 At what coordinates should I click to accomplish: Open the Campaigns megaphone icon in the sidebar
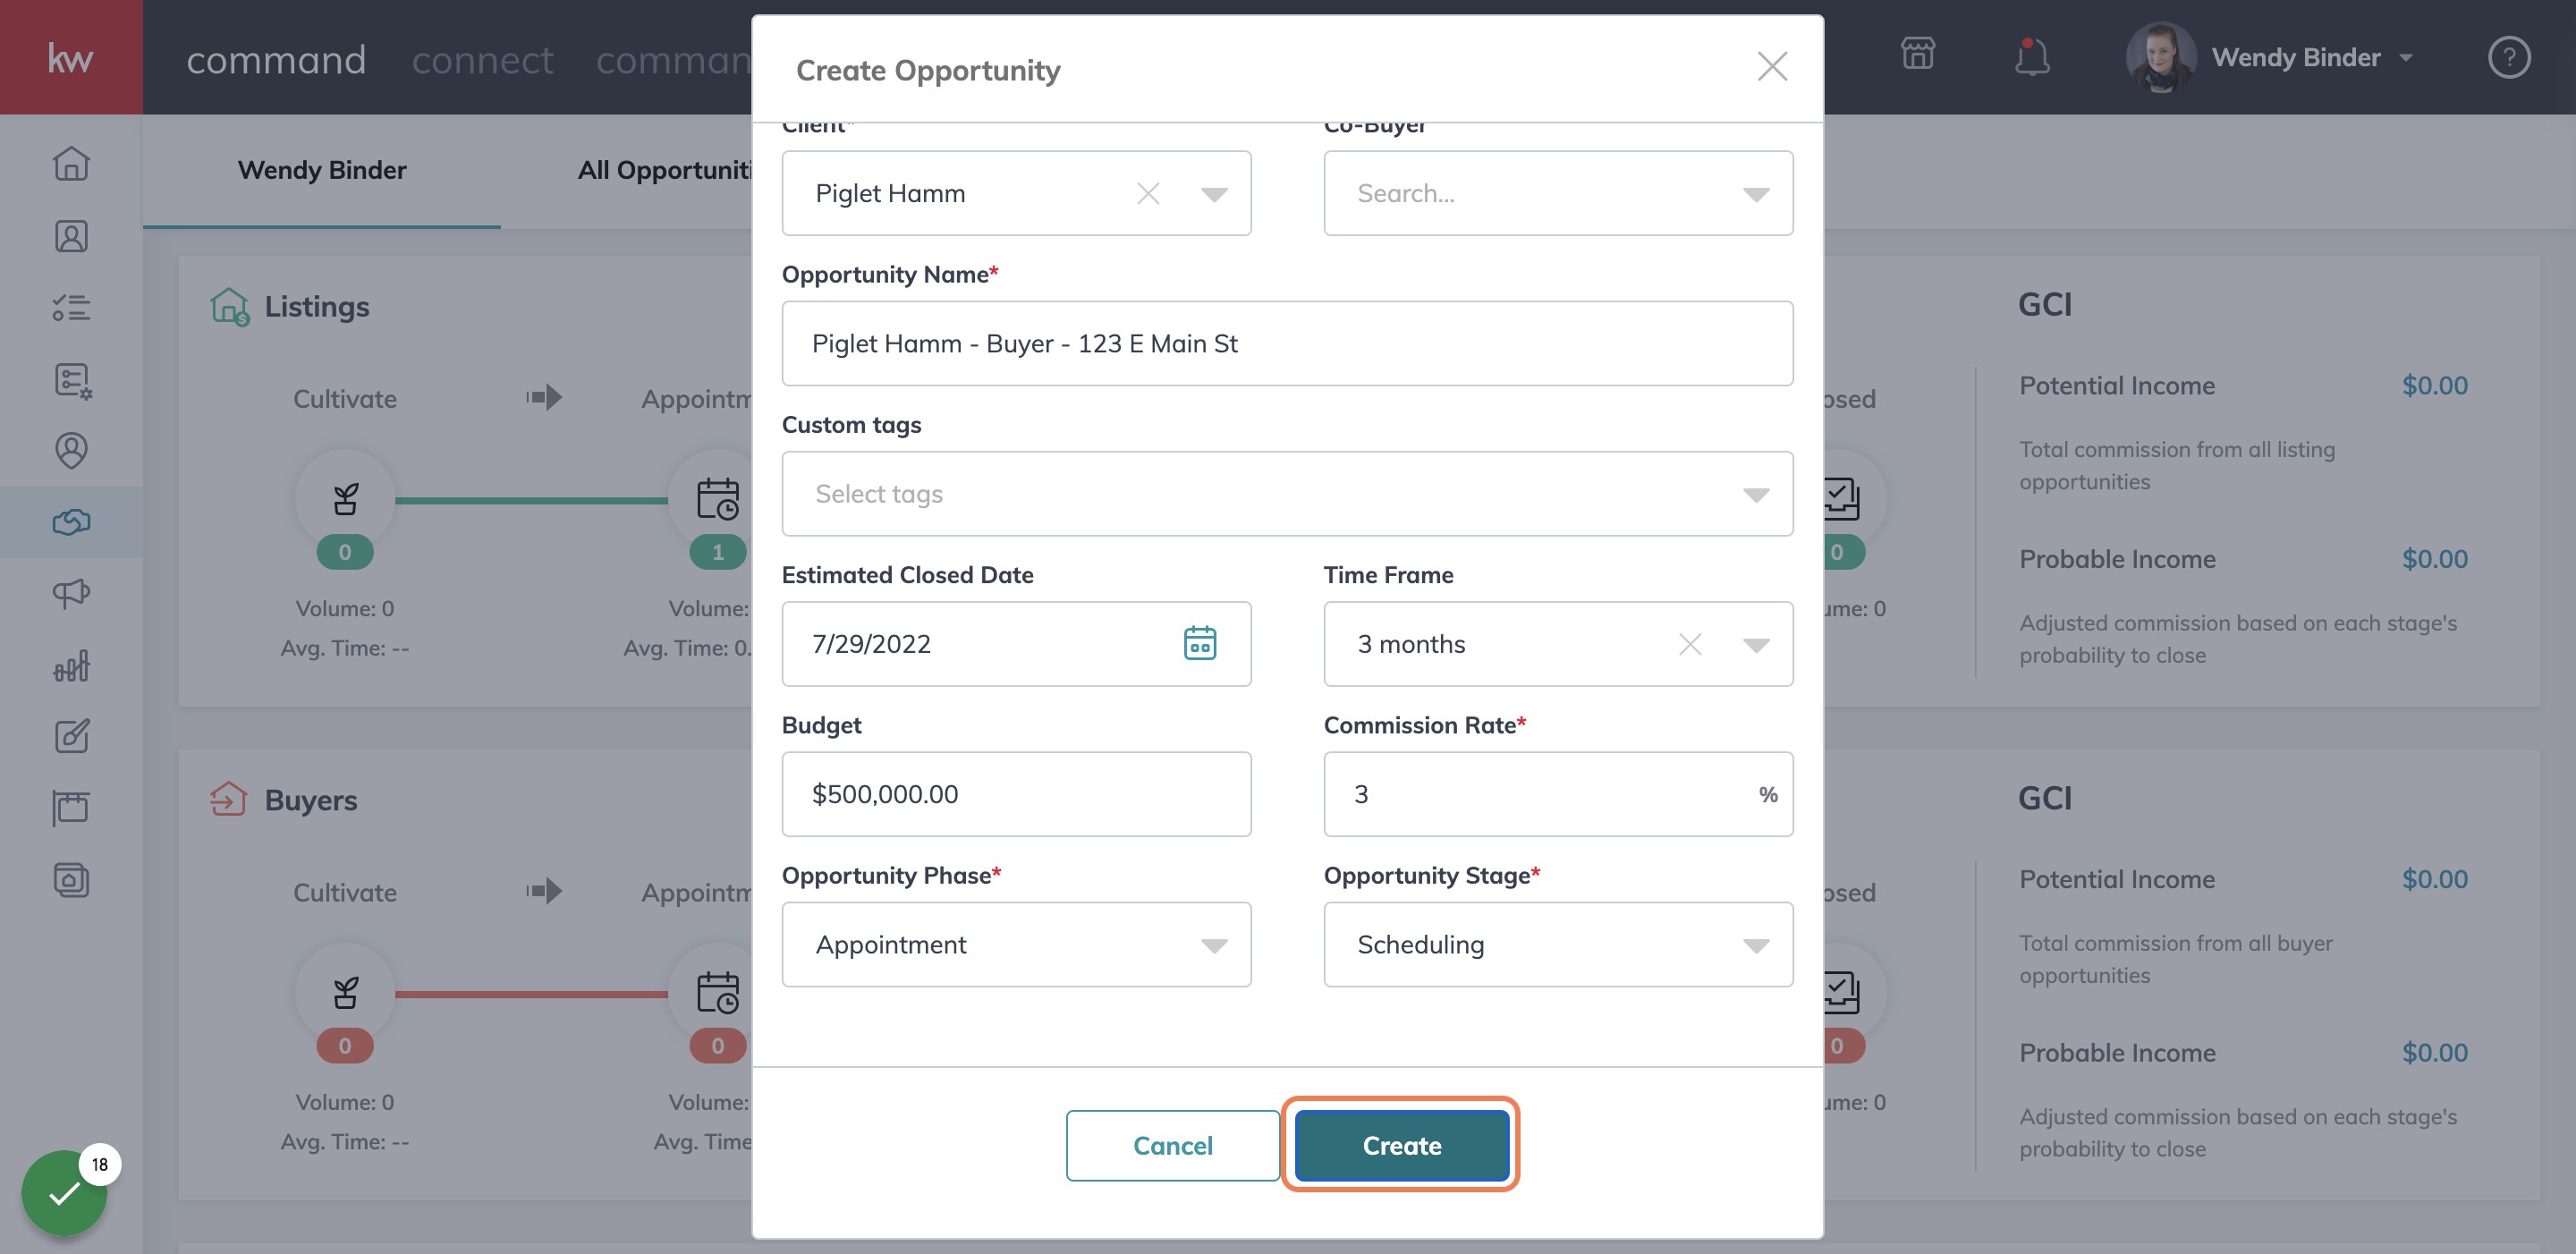71,593
